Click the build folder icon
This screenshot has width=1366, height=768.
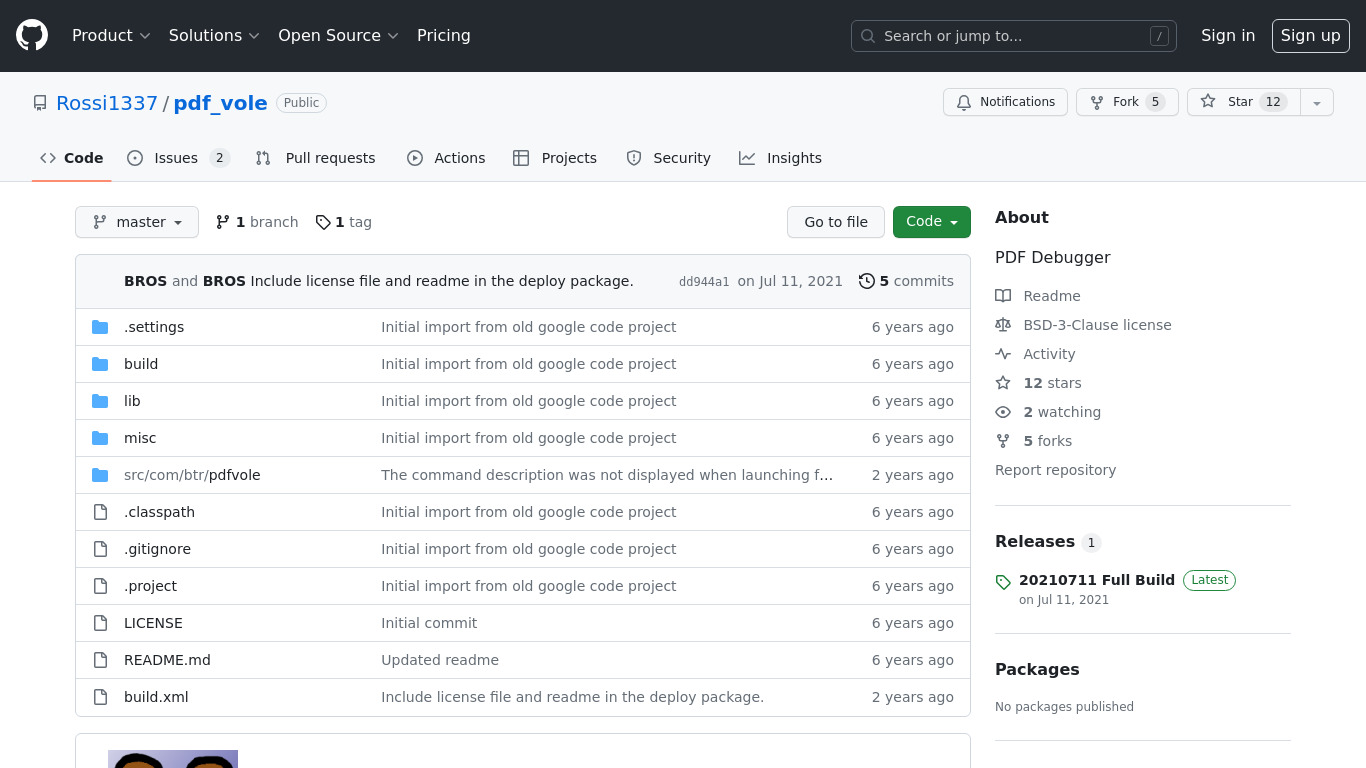click(100, 364)
